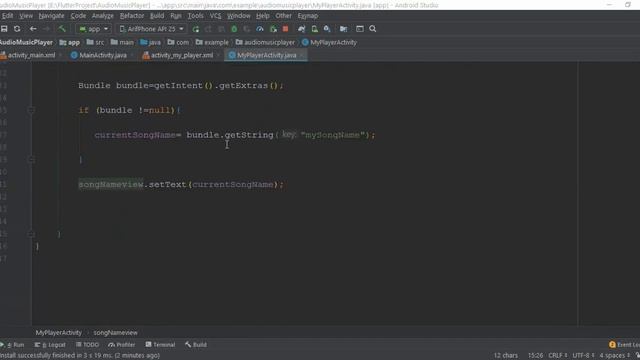Close the MainActivity.java tab
The image size is (640, 360).
pyautogui.click(x=132, y=55)
